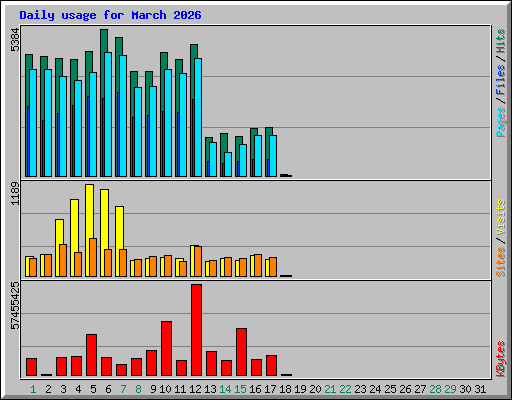Click the 1189 y-axis value
Viewport: 512px width, 400px height.
[x=15, y=194]
